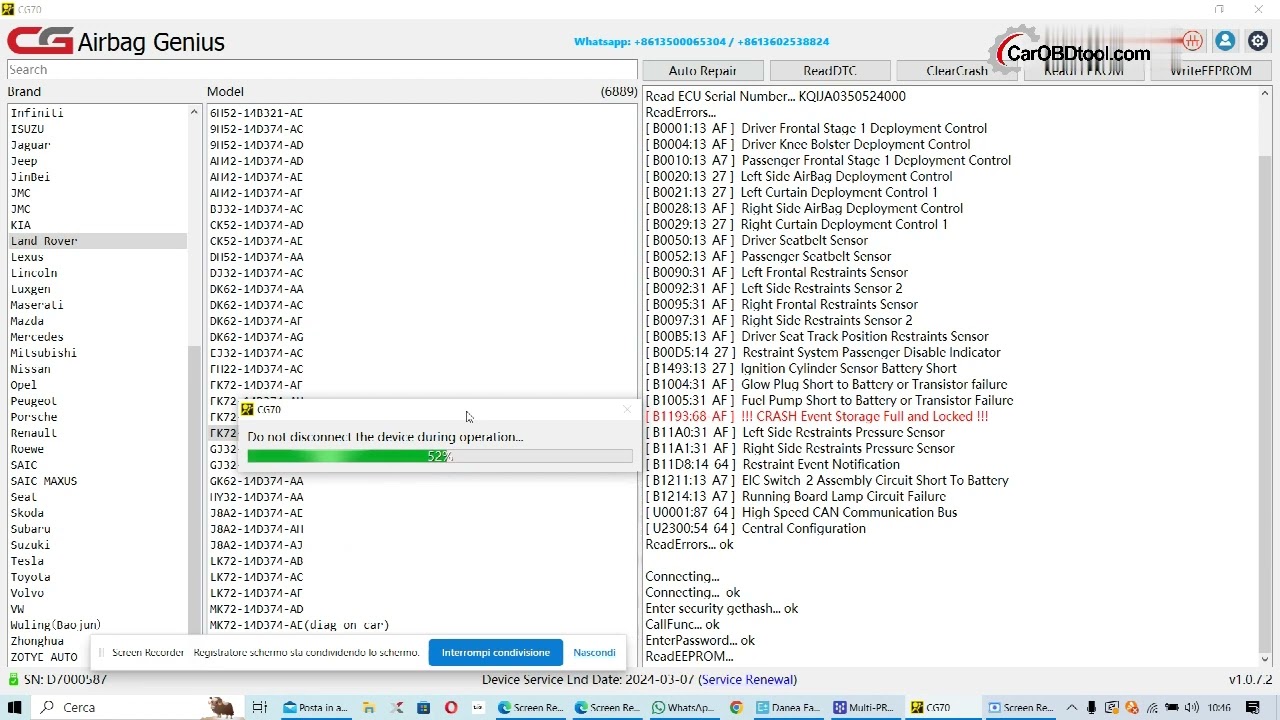This screenshot has height=720, width=1280.
Task: Select Volvo in the Brand list
Action: tap(97, 593)
